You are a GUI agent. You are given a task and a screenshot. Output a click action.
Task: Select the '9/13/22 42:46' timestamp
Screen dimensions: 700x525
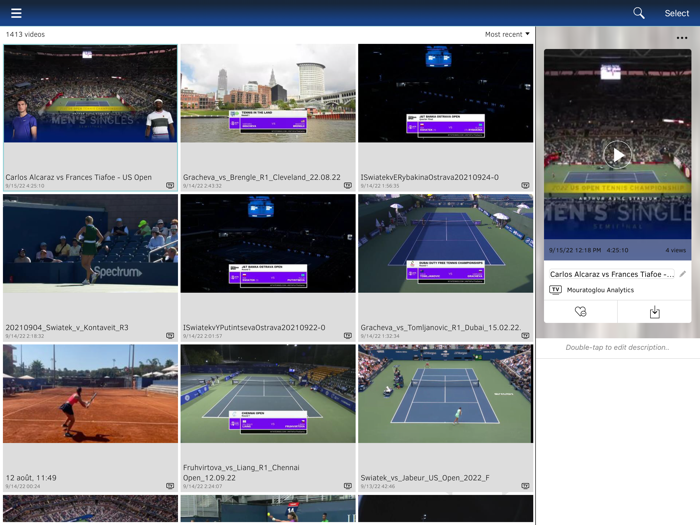pos(378,486)
